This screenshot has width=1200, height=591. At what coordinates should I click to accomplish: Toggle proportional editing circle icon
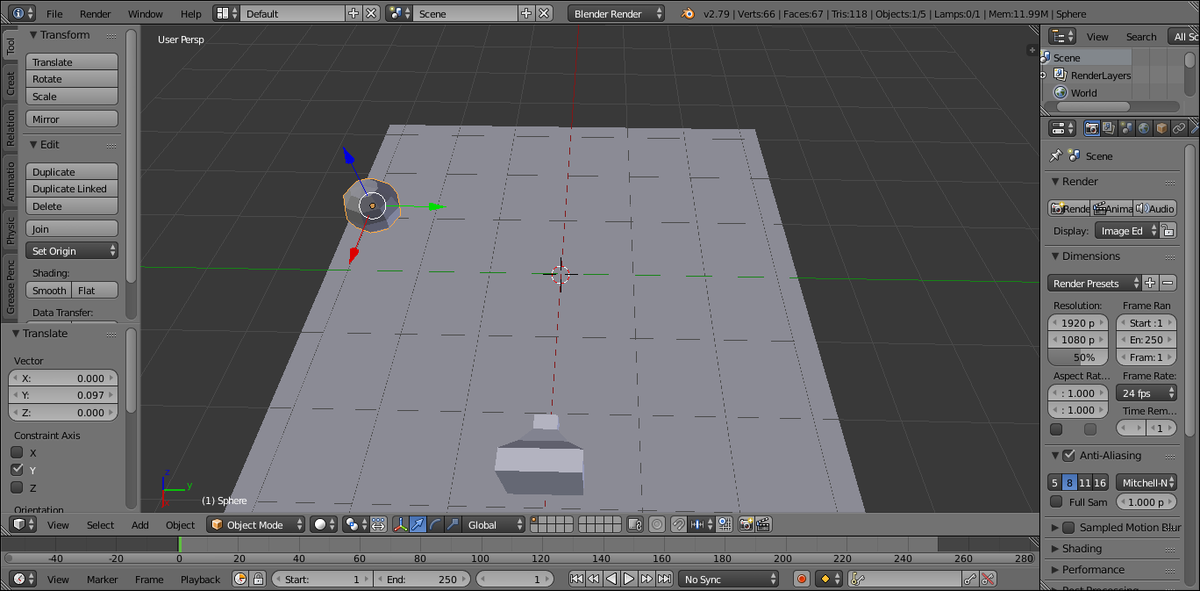click(x=657, y=524)
